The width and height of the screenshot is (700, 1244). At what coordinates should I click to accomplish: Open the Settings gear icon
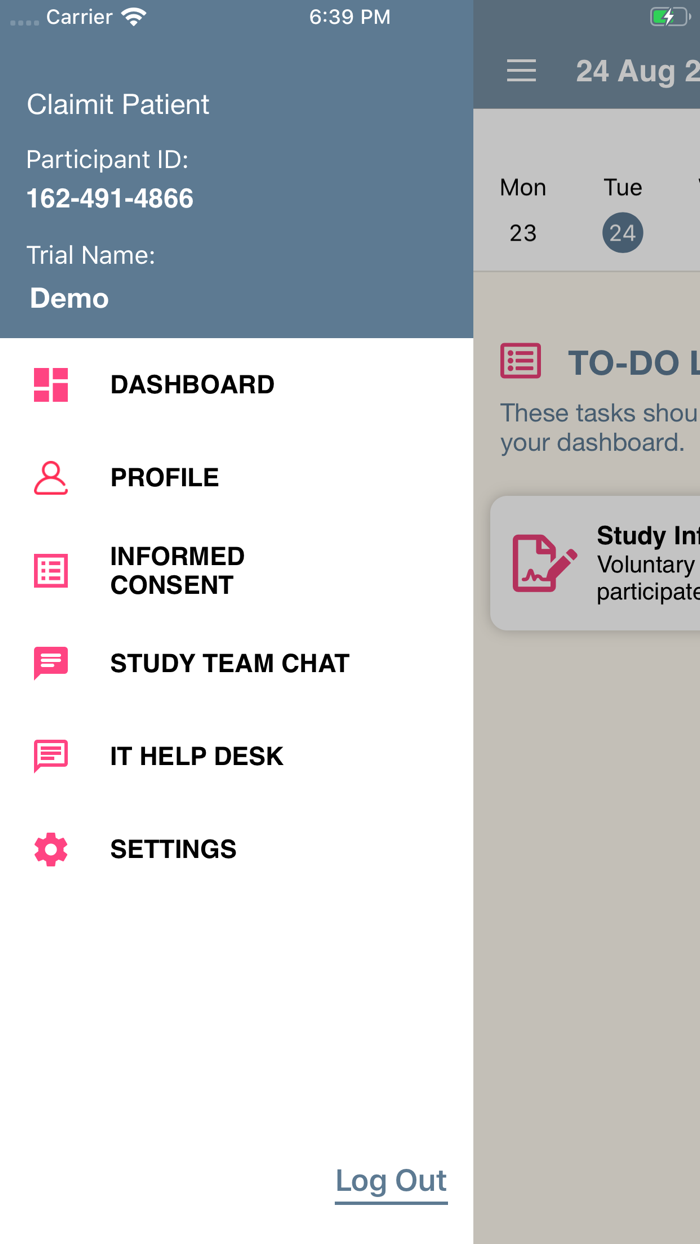click(x=49, y=849)
